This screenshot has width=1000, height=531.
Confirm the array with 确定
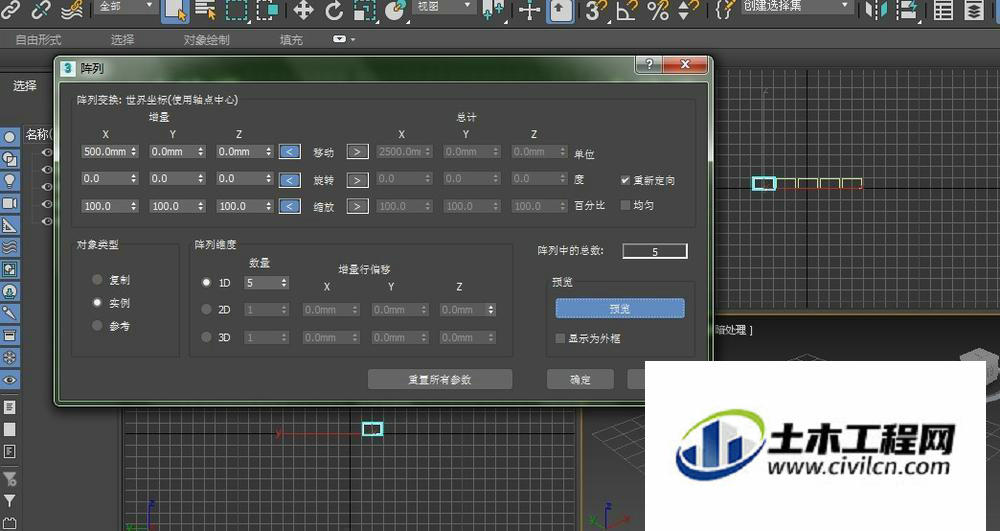coord(580,379)
